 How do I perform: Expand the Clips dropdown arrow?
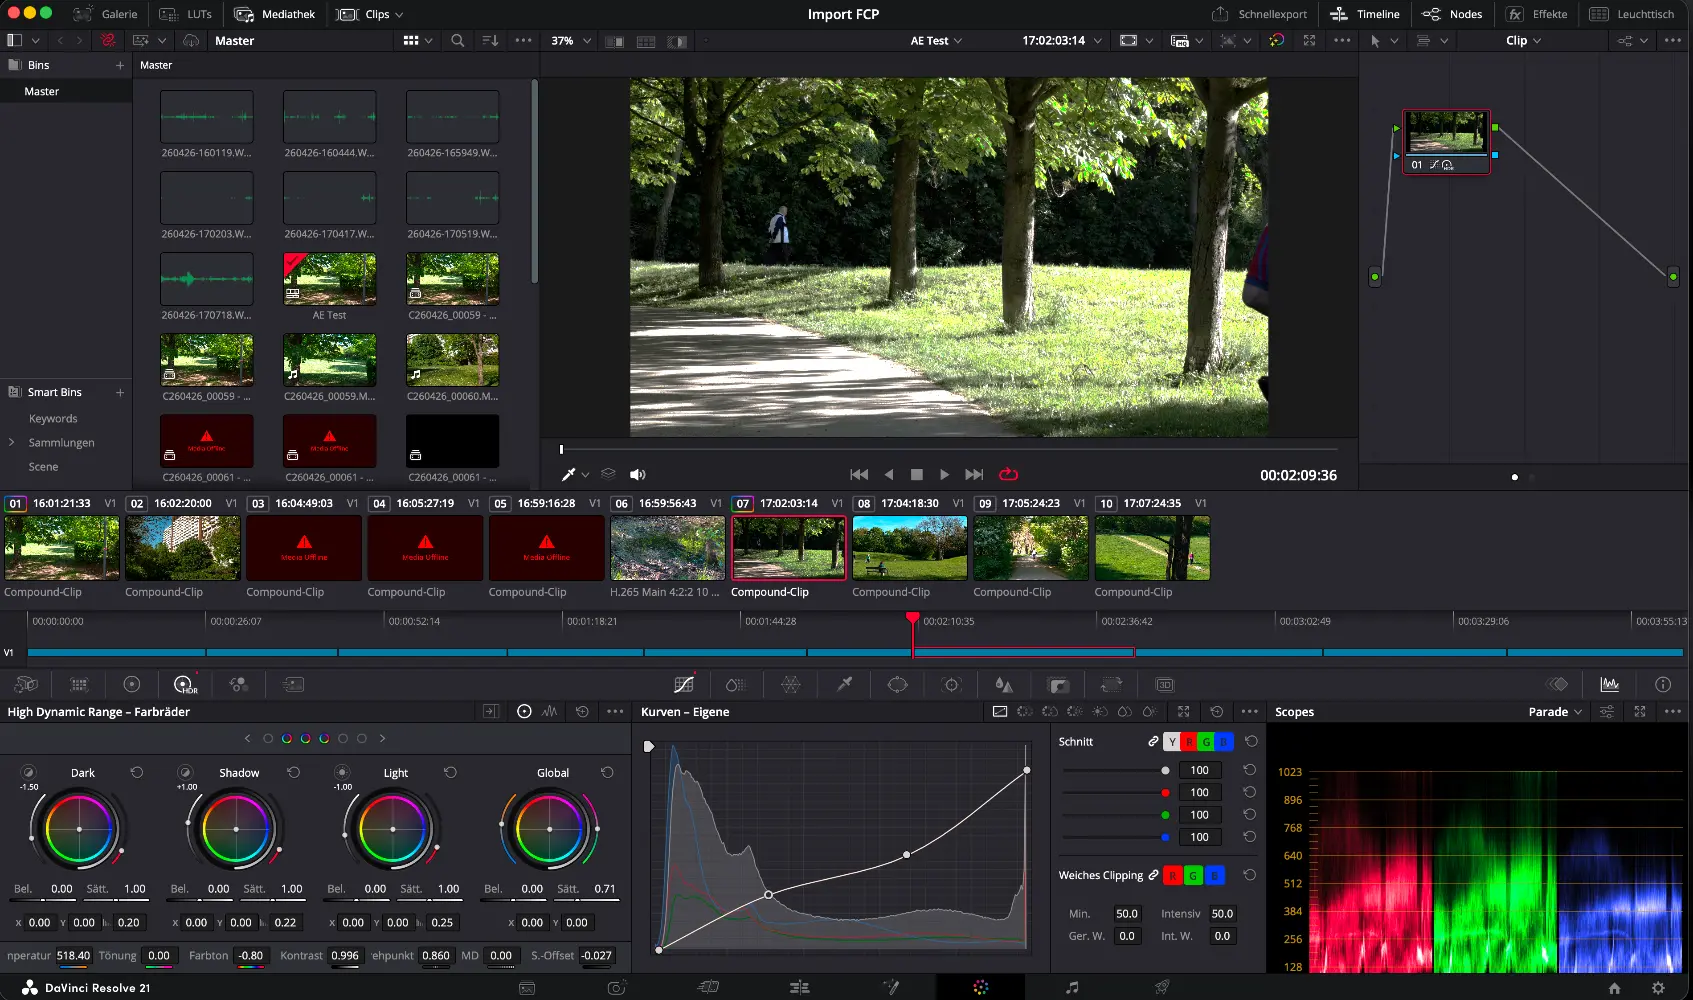point(399,15)
